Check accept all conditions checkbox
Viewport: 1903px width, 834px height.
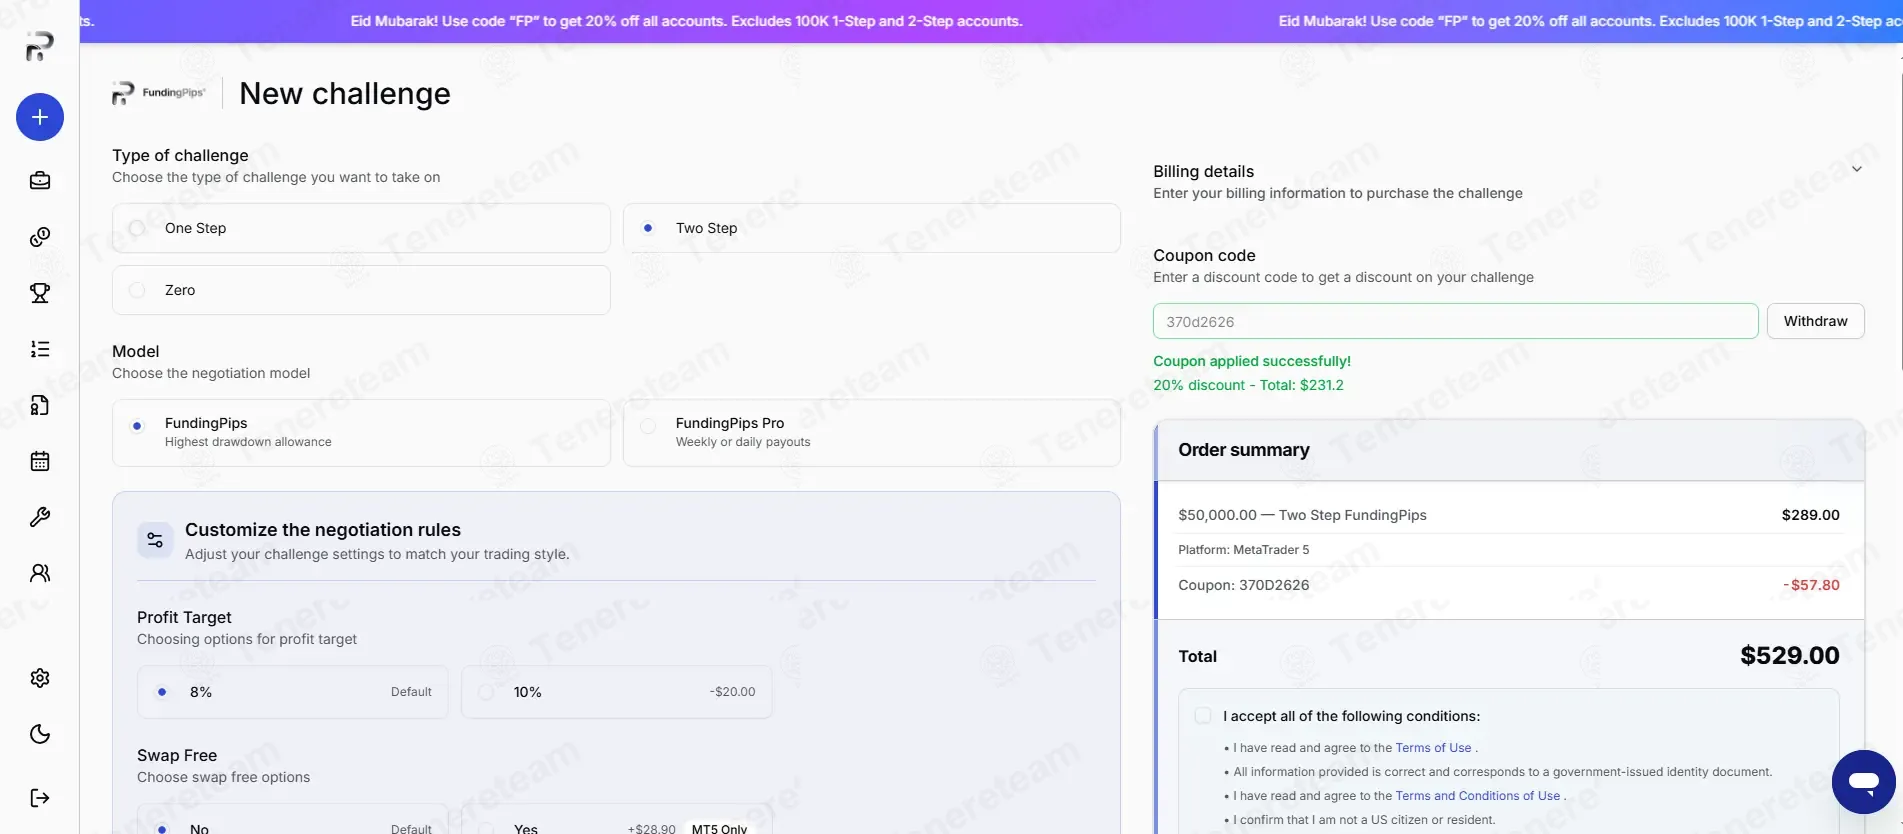pyautogui.click(x=1203, y=716)
